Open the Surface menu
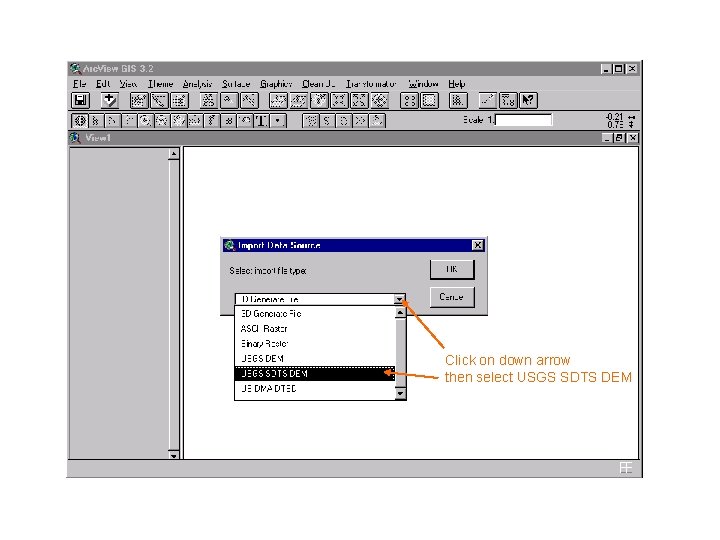Screen dimensions: 720x540 click(236, 84)
